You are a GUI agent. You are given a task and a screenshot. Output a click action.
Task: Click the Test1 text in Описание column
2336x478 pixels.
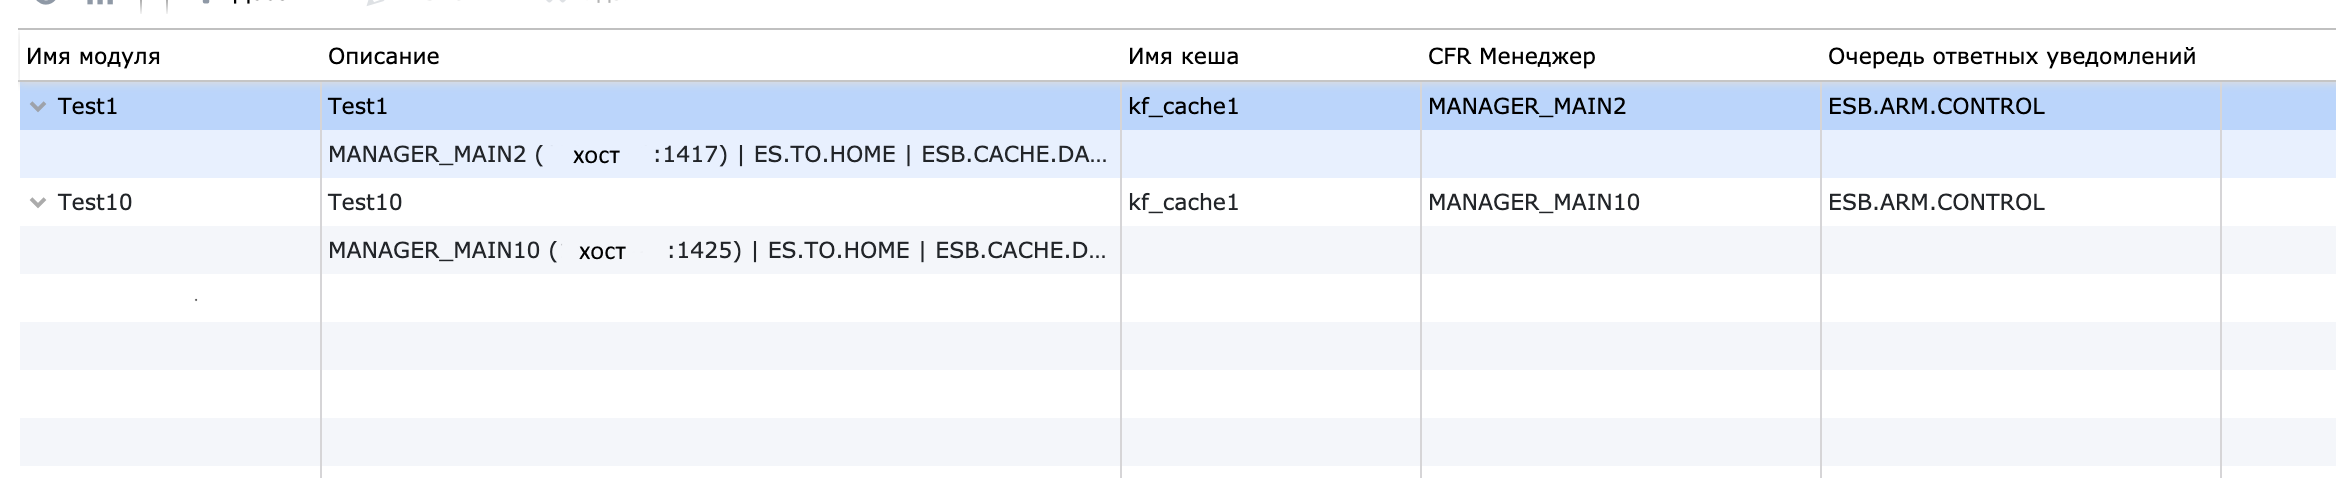(358, 106)
